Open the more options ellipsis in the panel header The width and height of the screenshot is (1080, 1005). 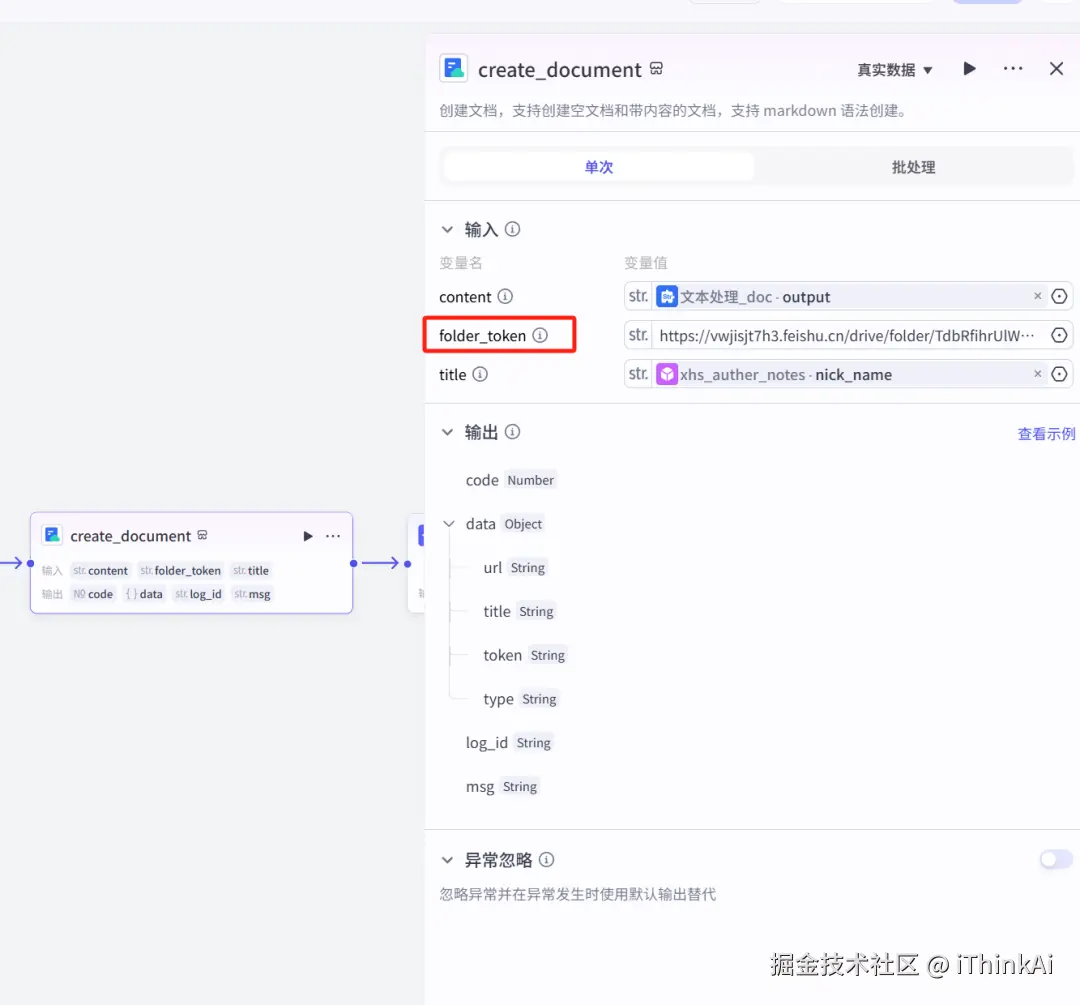(x=1013, y=68)
